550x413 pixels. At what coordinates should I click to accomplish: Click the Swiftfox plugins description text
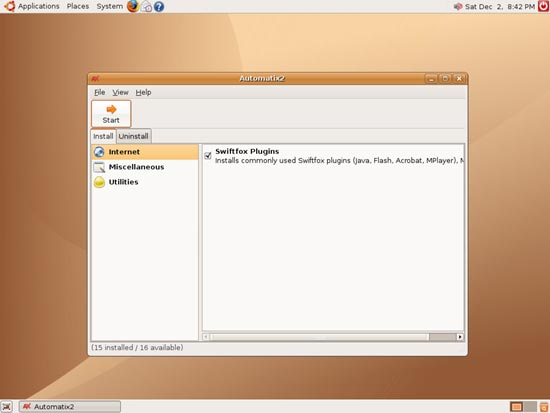(339, 161)
